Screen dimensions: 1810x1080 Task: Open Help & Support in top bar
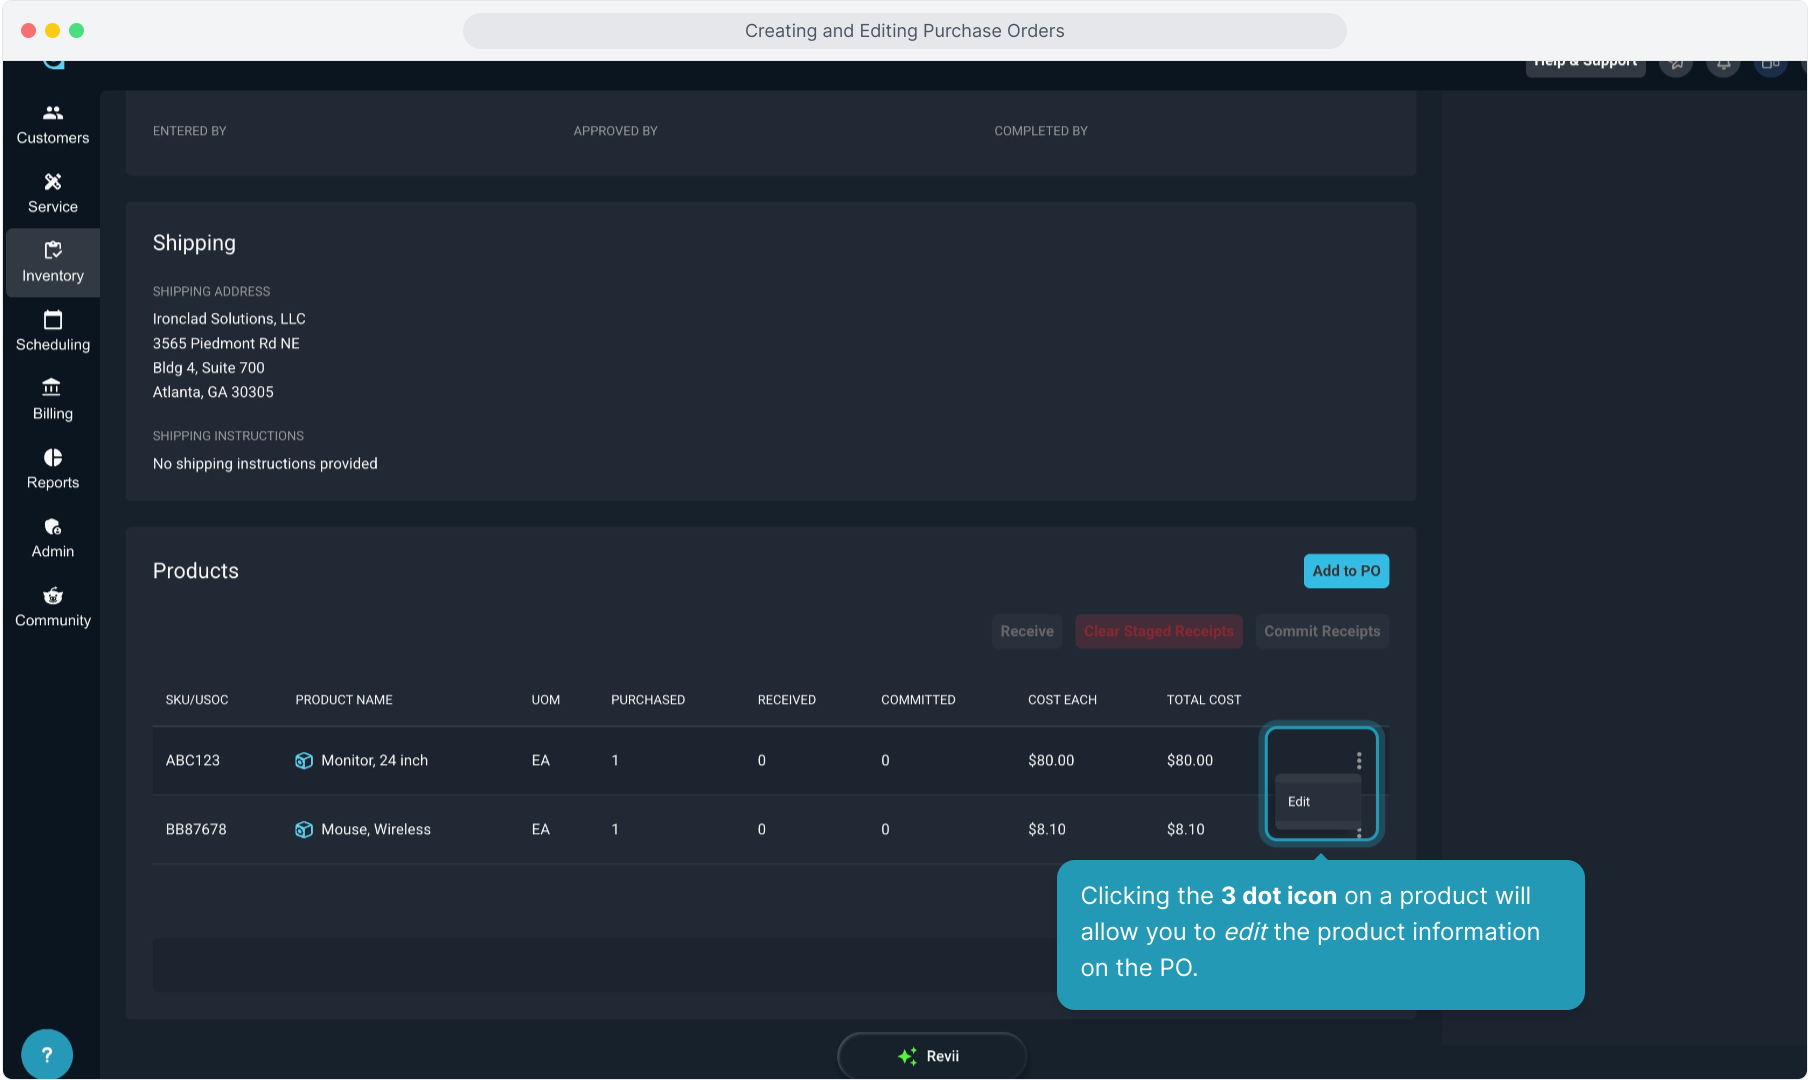tap(1585, 63)
